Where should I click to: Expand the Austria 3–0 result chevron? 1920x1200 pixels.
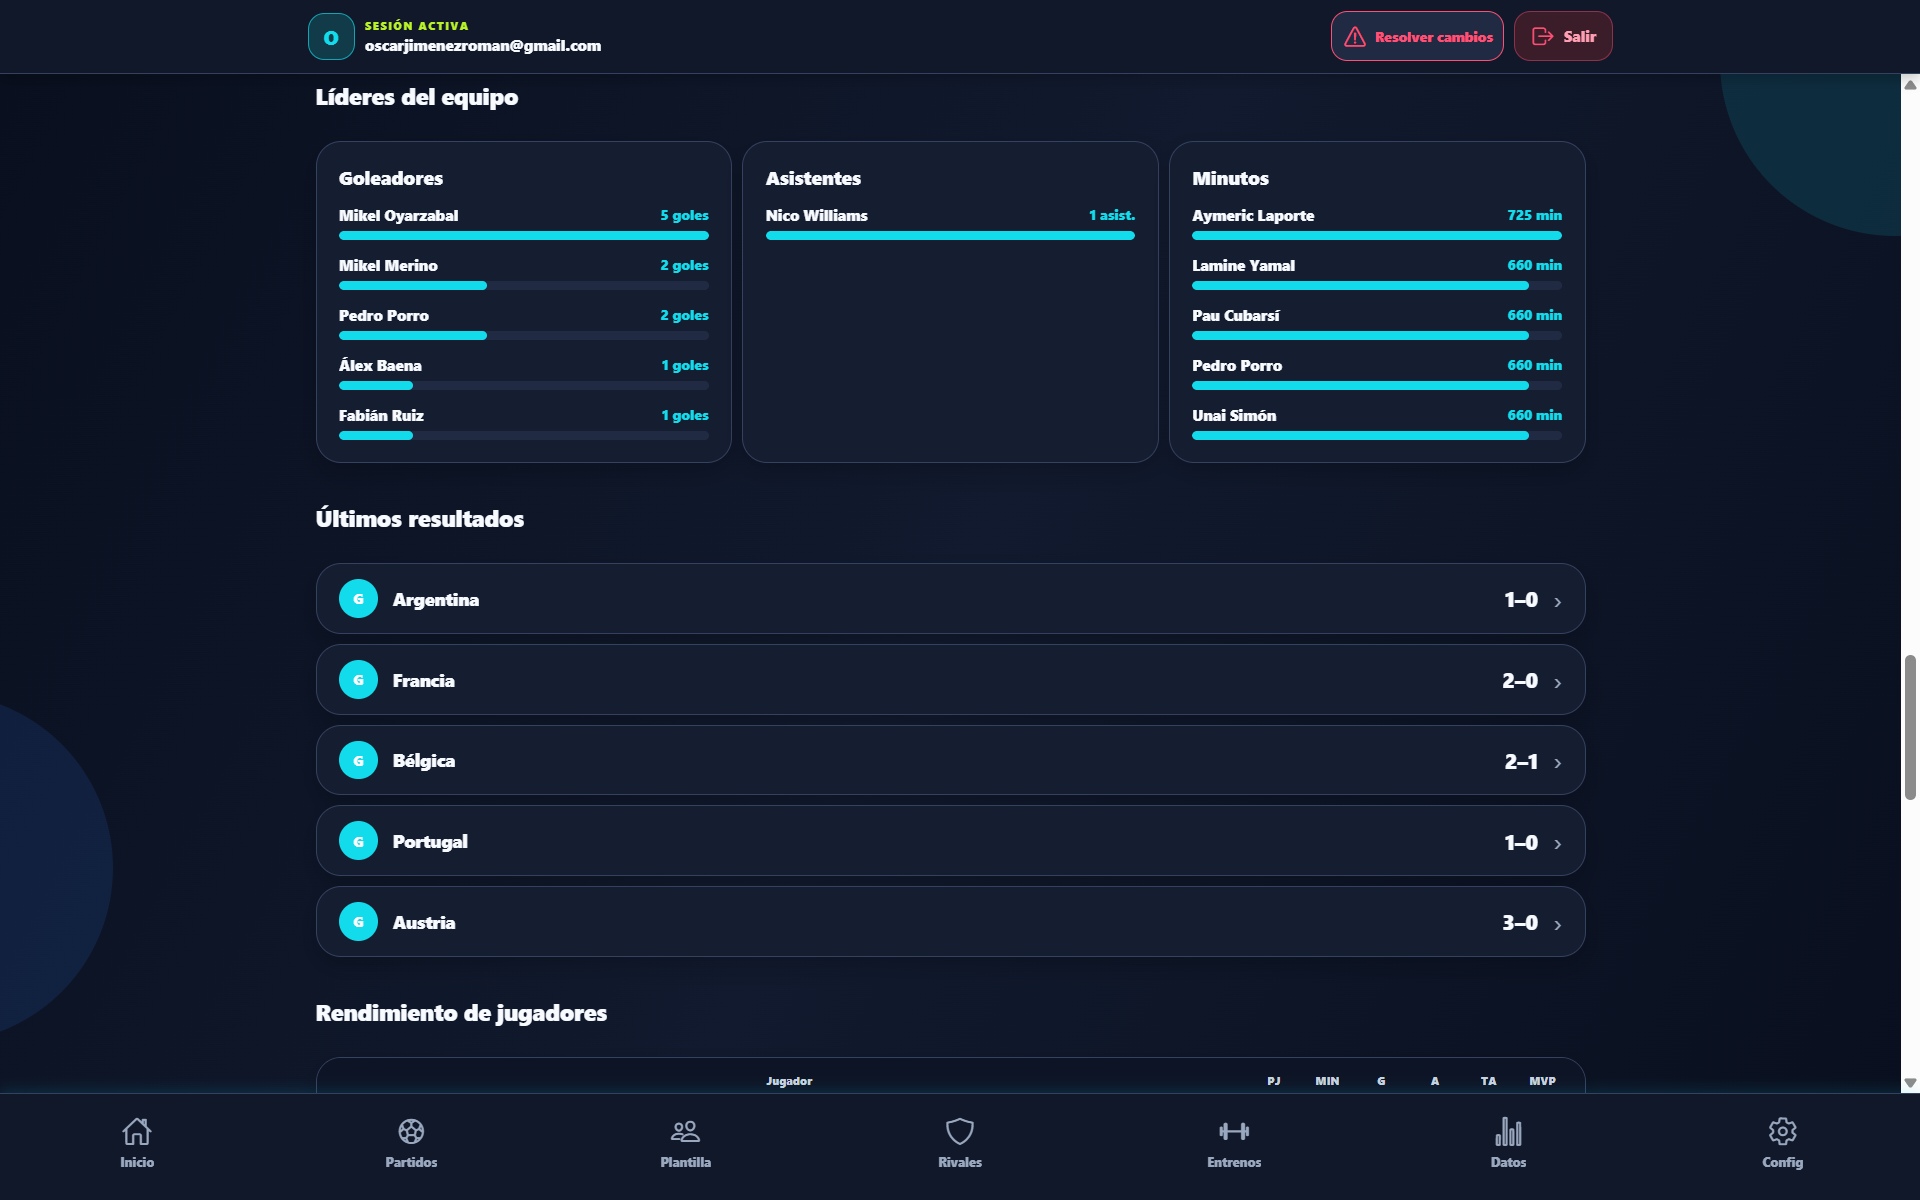pos(1557,925)
